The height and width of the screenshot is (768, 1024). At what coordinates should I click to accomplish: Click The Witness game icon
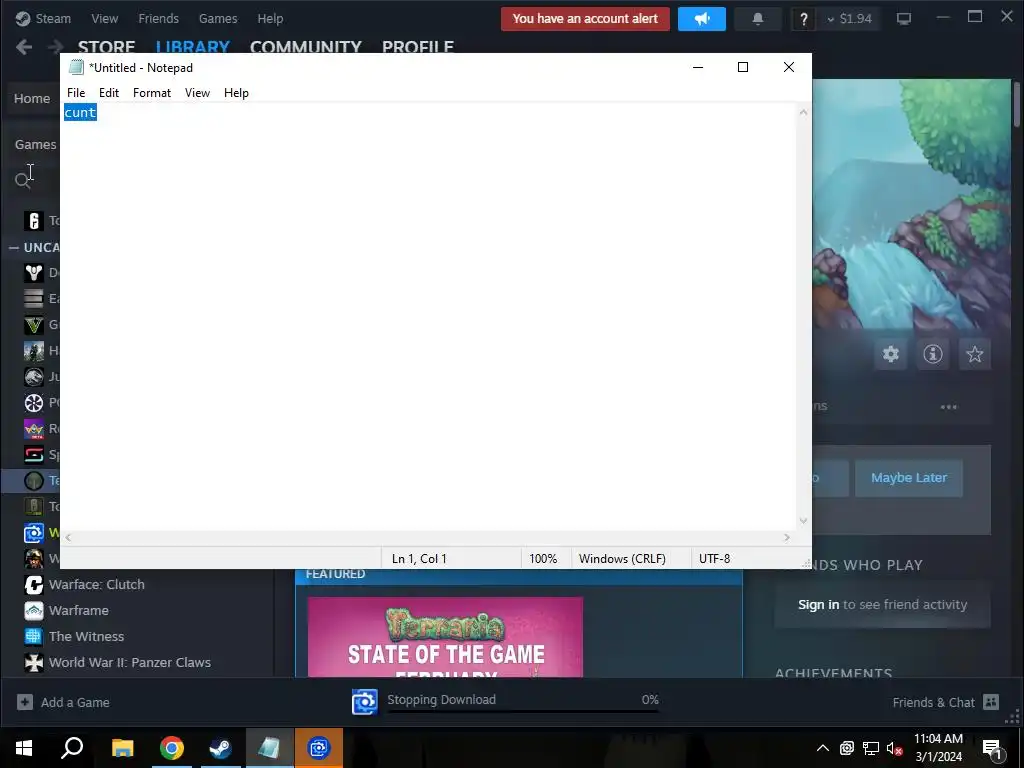[x=33, y=636]
